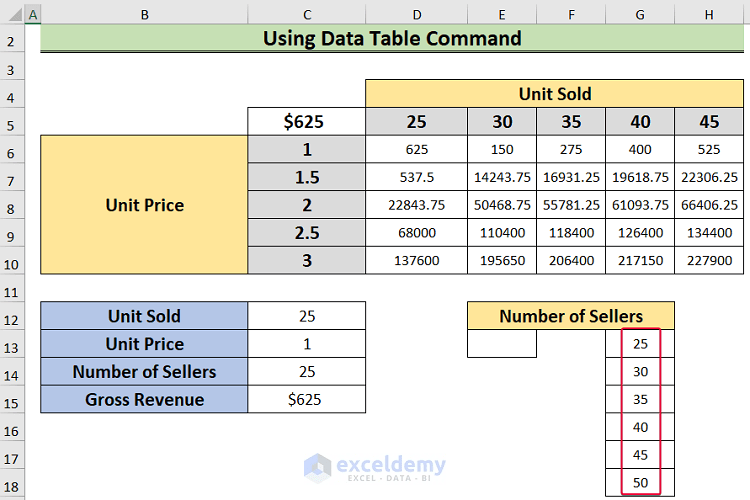The height and width of the screenshot is (500, 750).
Task: Select the Unit Price value 1 in row 13
Action: pyautogui.click(x=307, y=344)
